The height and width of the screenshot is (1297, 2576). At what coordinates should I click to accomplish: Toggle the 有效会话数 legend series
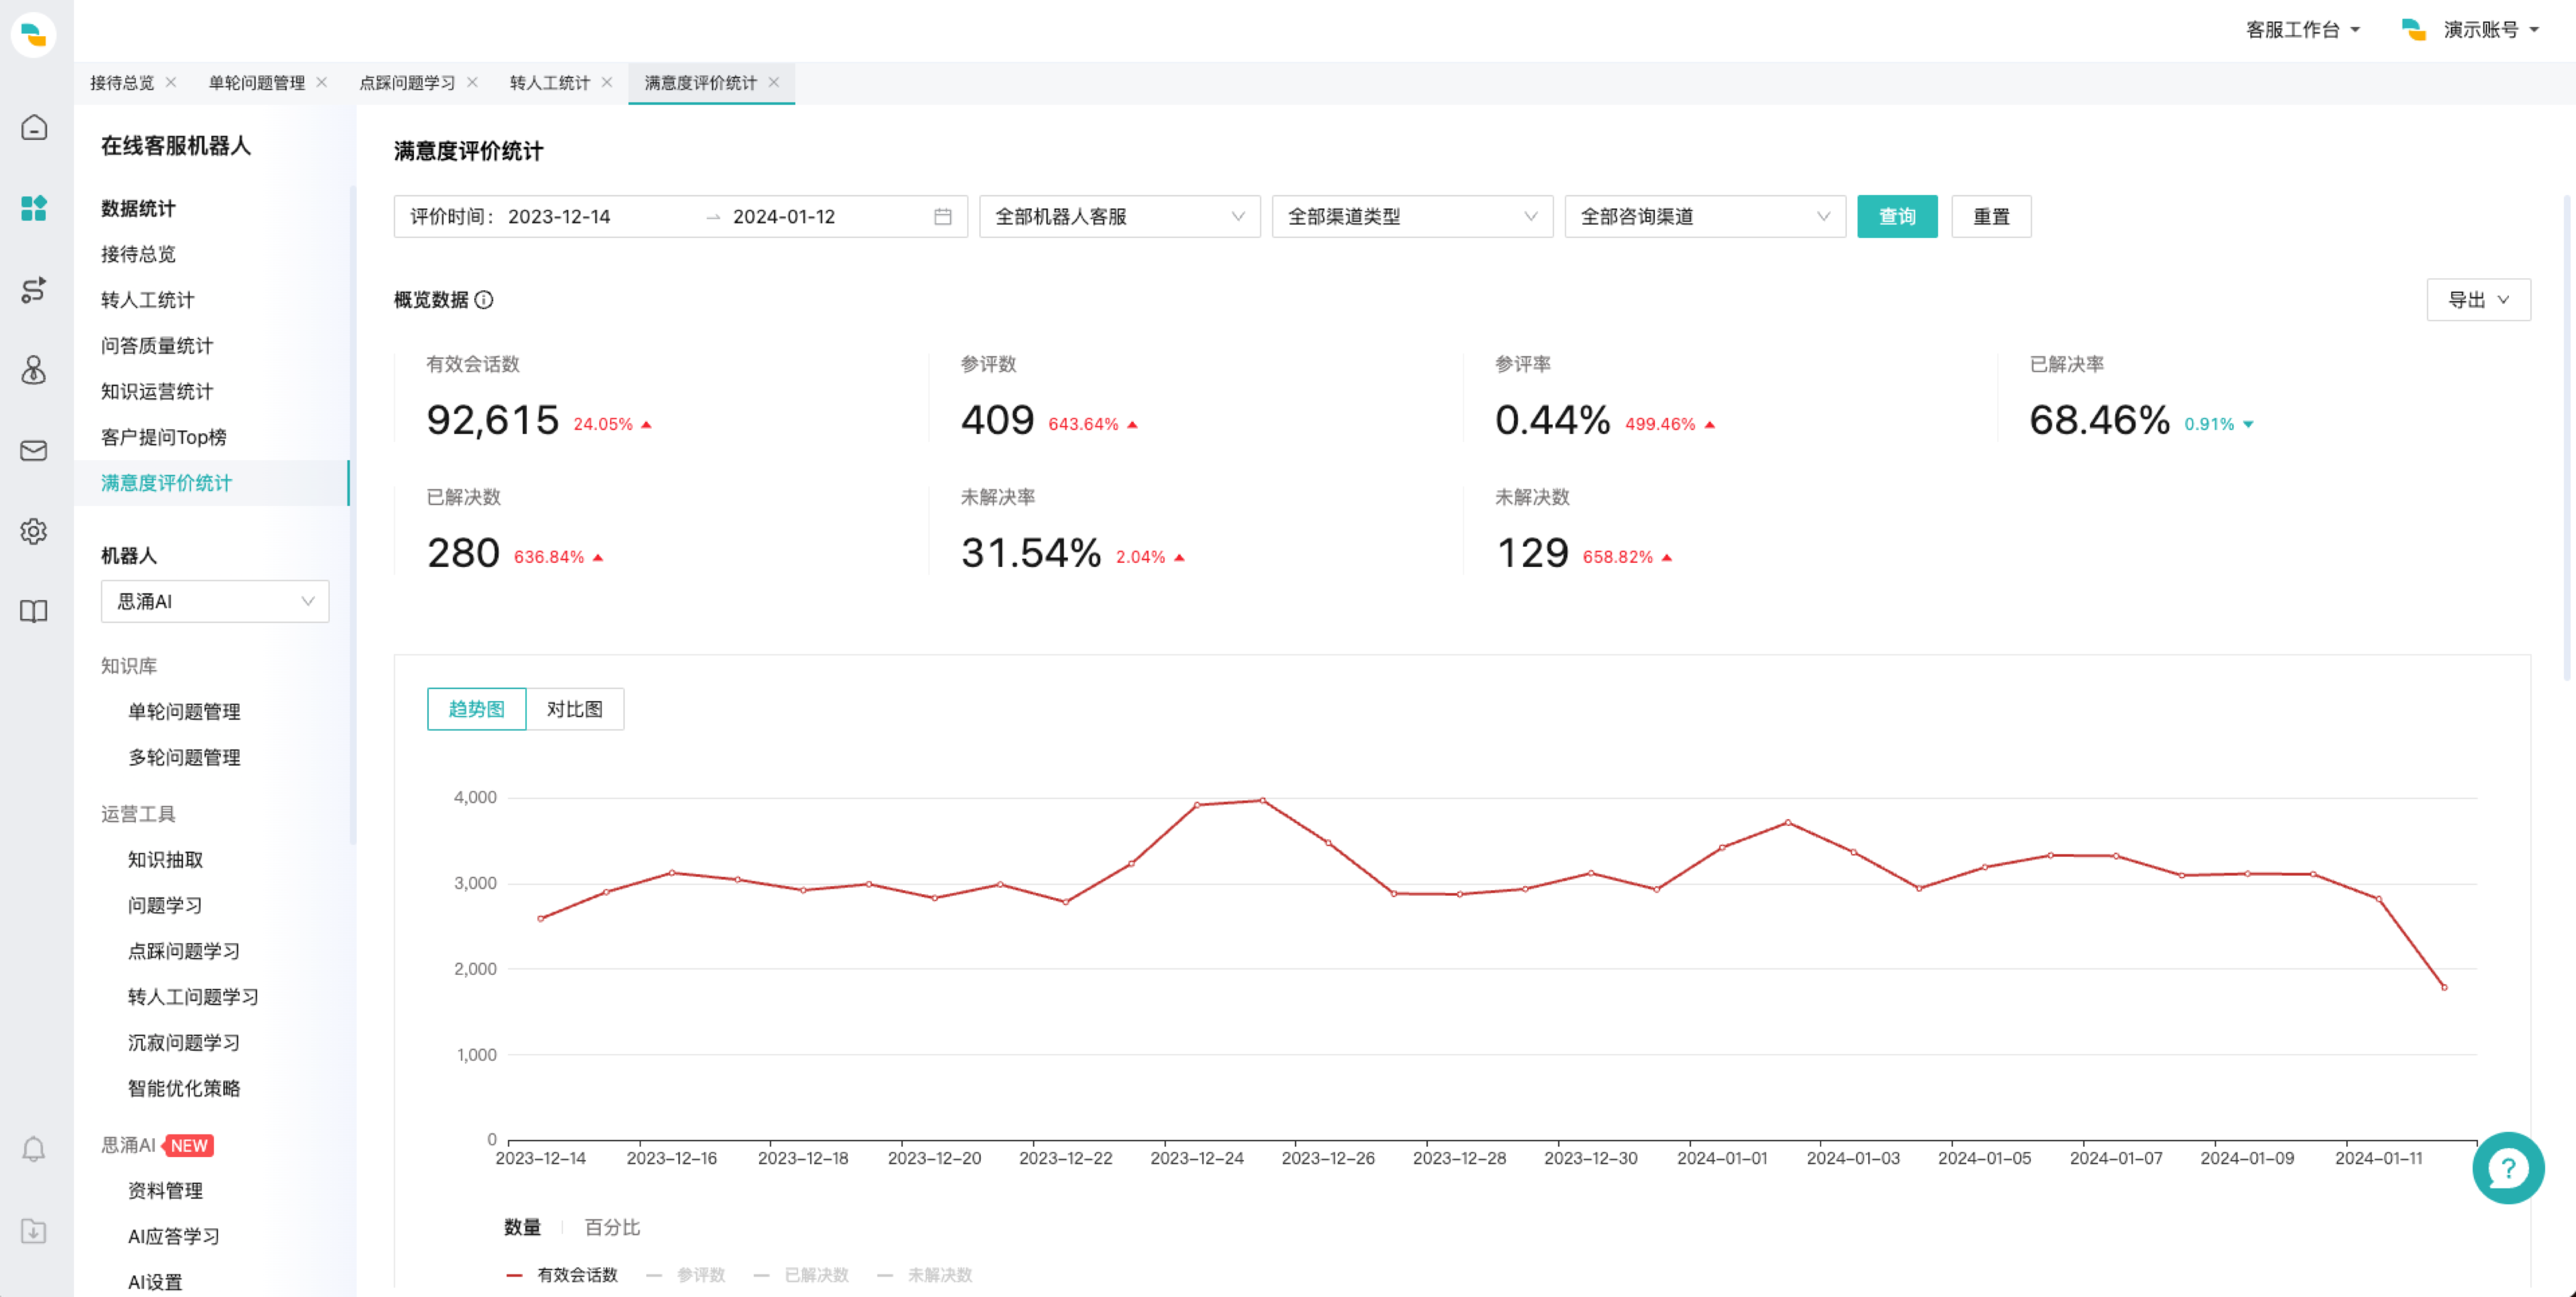(563, 1275)
